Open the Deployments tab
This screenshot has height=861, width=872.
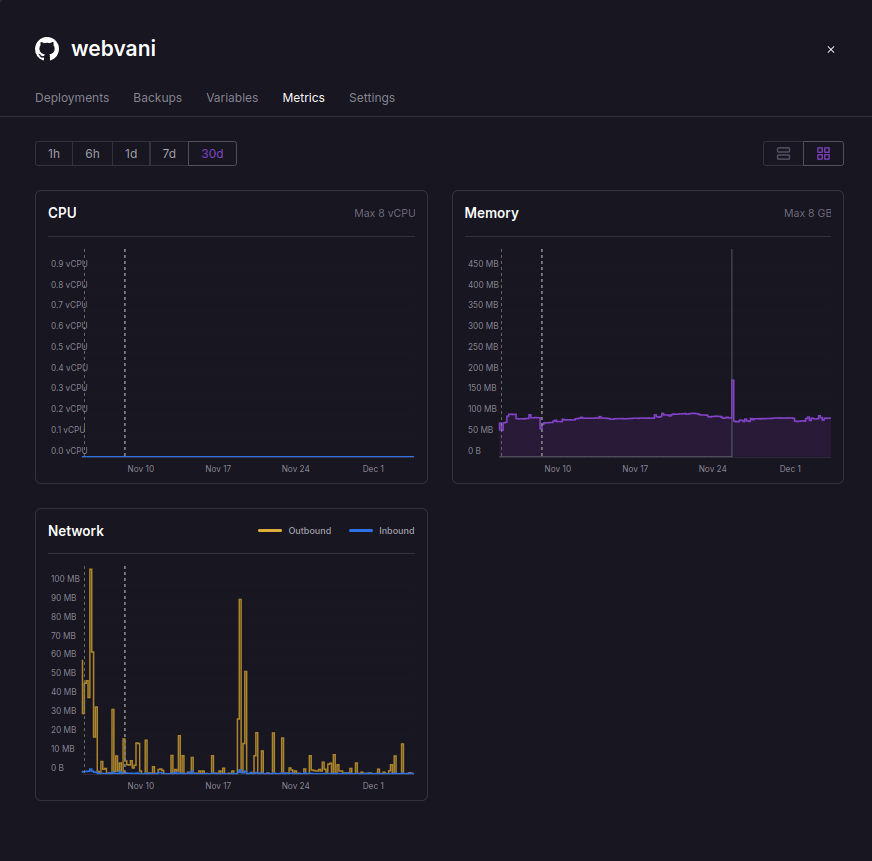tap(72, 98)
